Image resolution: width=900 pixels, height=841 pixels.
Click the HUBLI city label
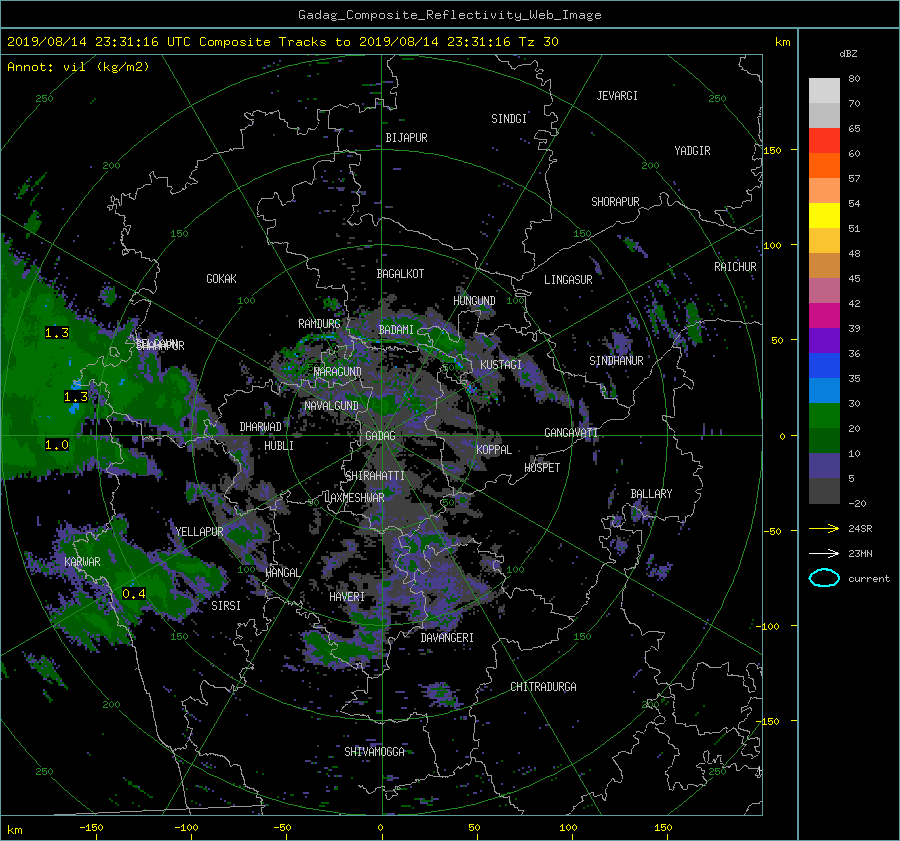coord(279,446)
